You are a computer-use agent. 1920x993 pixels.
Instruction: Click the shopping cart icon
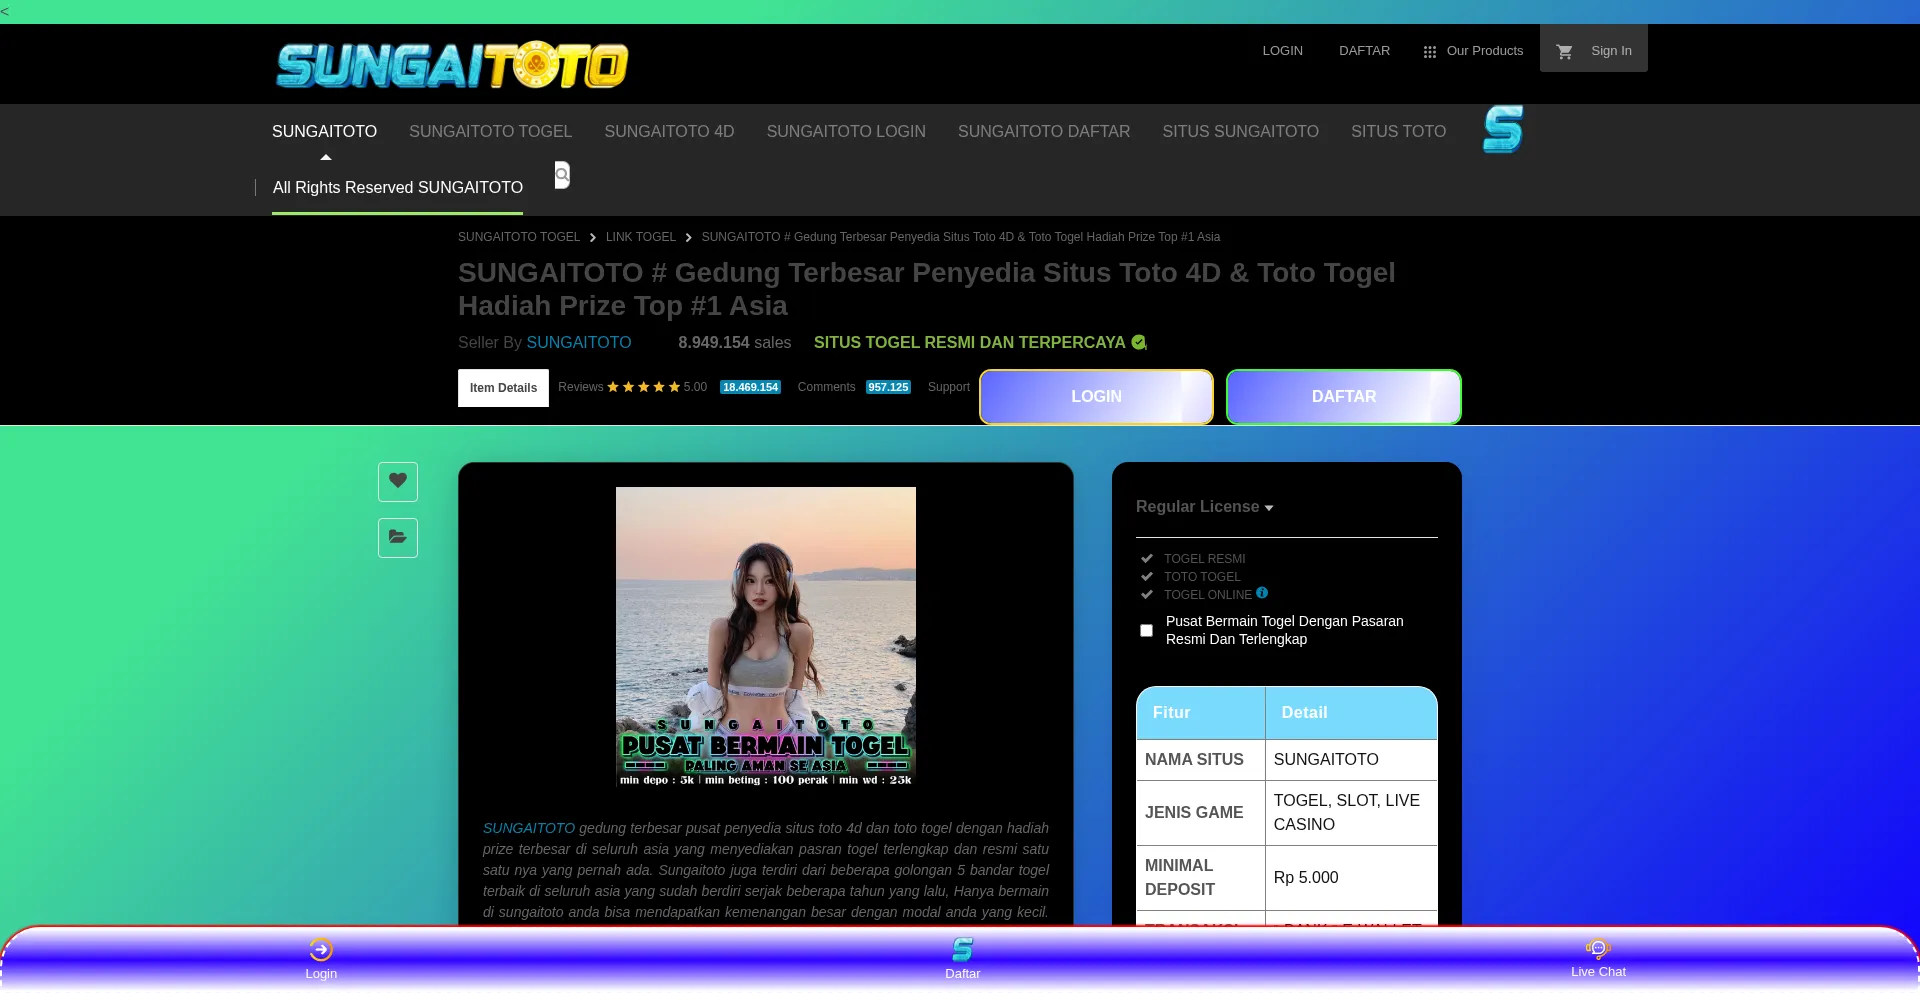click(x=1565, y=51)
